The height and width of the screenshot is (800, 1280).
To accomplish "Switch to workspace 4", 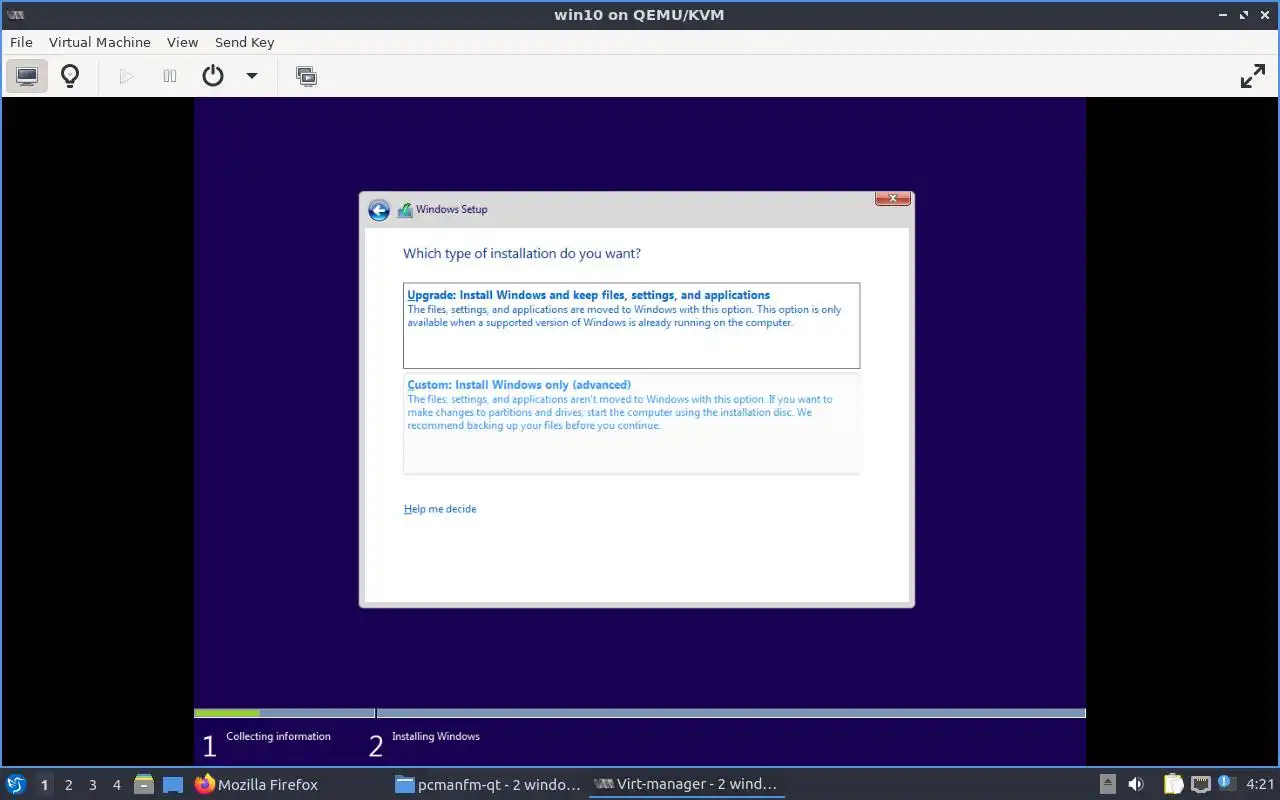I will (x=117, y=785).
